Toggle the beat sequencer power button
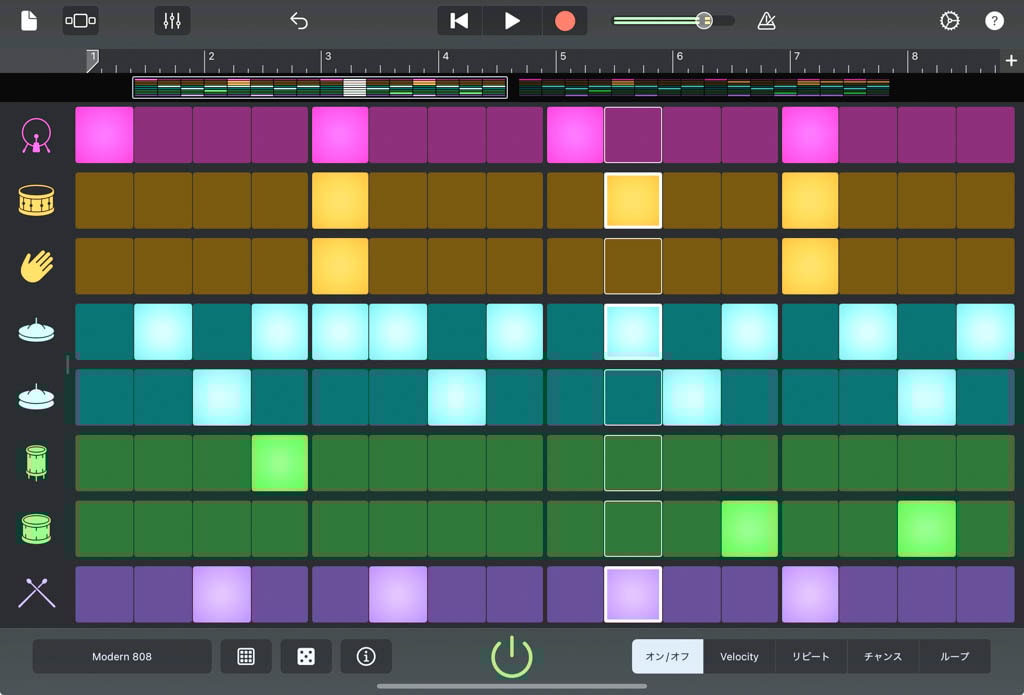This screenshot has width=1024, height=695. (x=512, y=657)
